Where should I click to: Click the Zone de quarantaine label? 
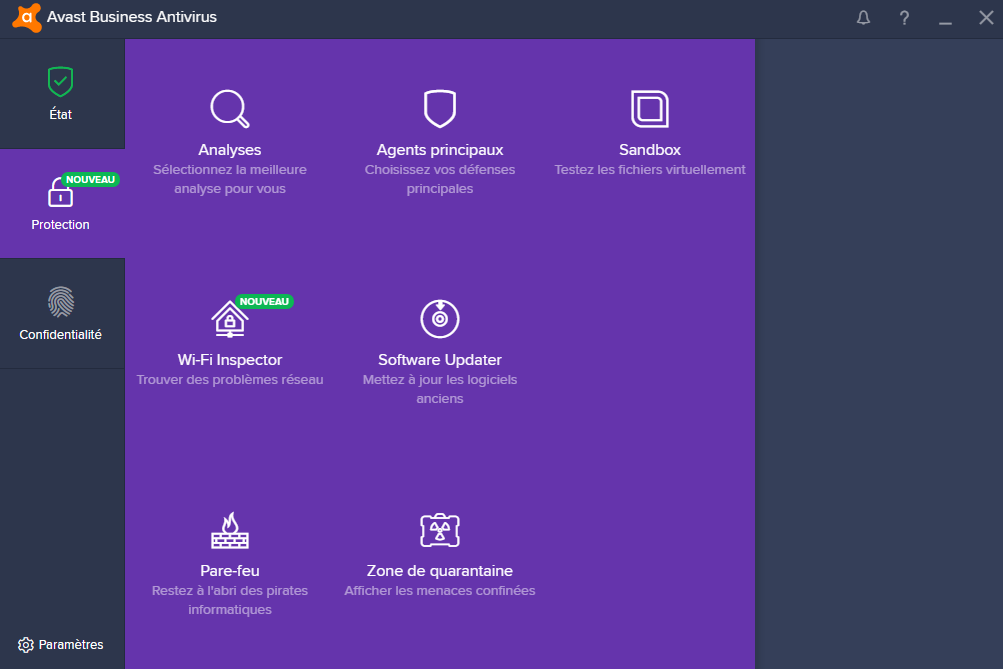point(440,571)
